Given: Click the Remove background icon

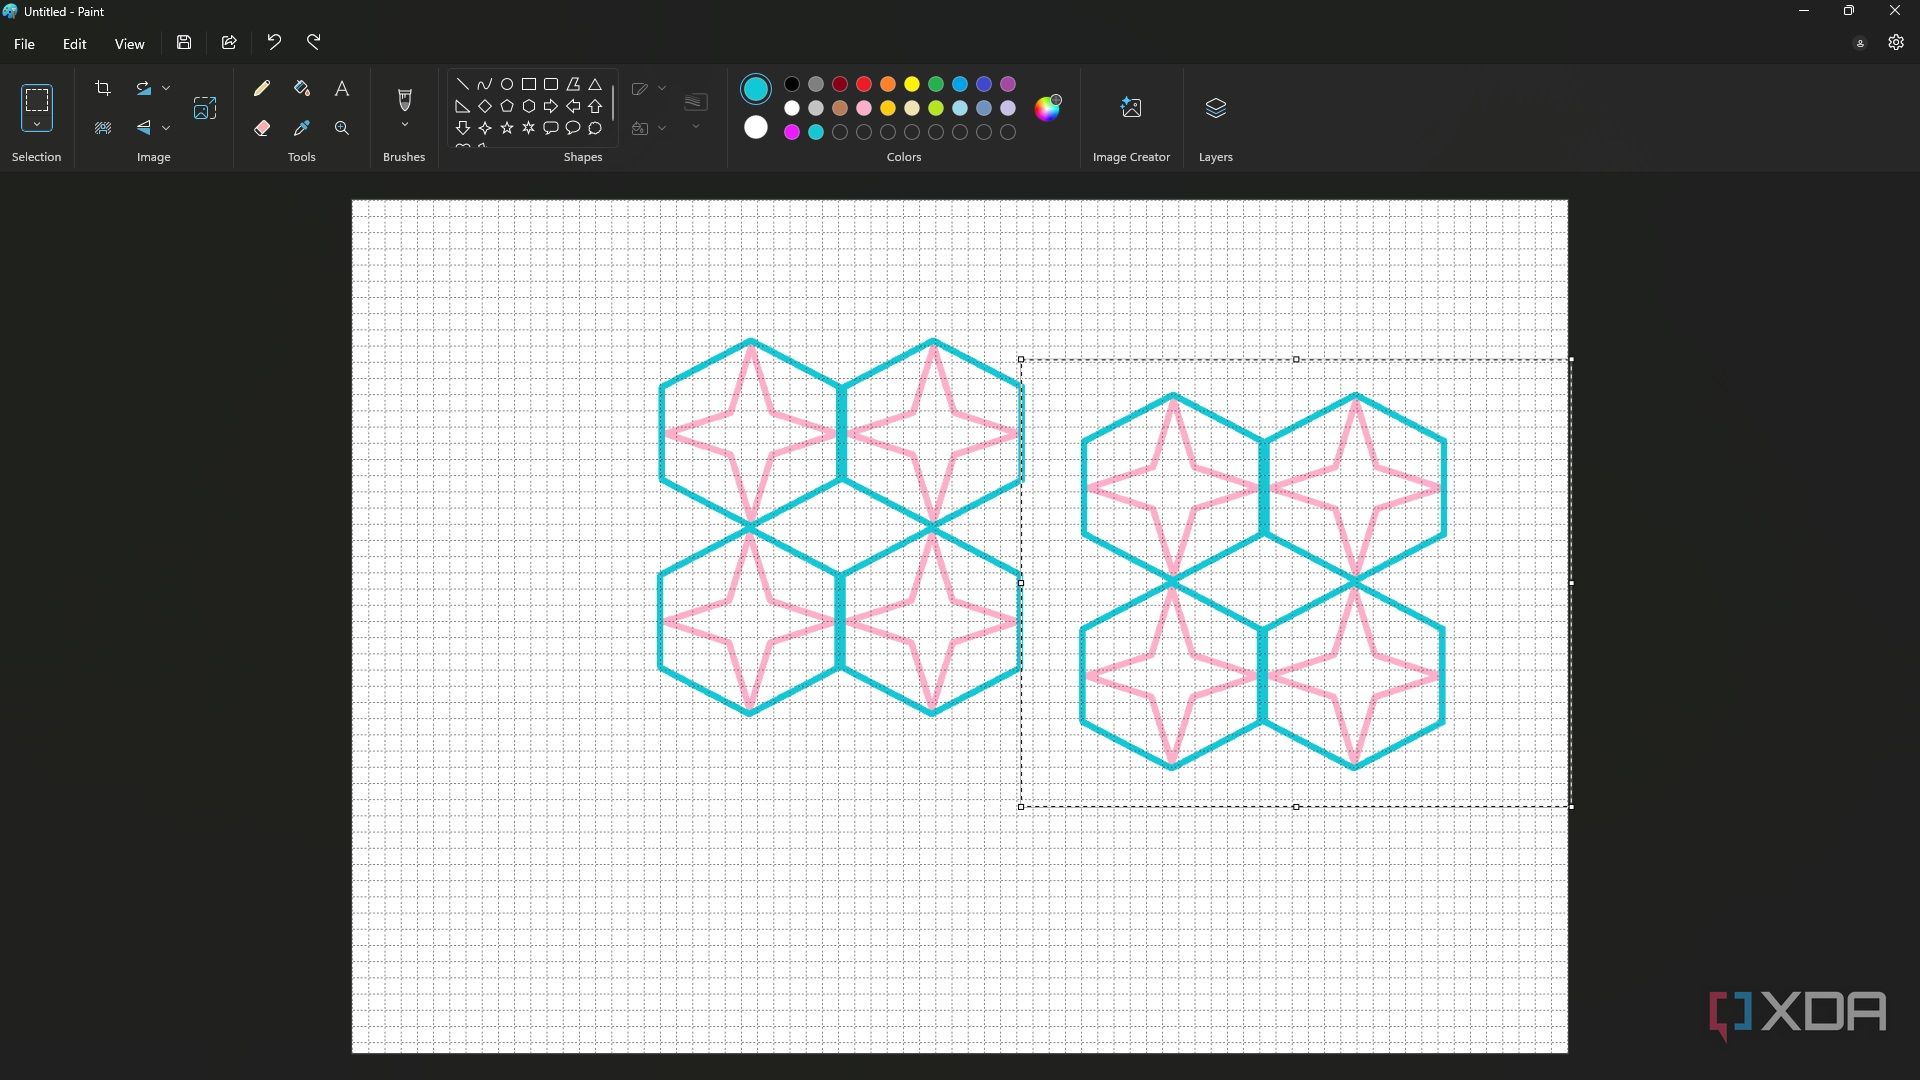Looking at the screenshot, I should click(x=103, y=128).
